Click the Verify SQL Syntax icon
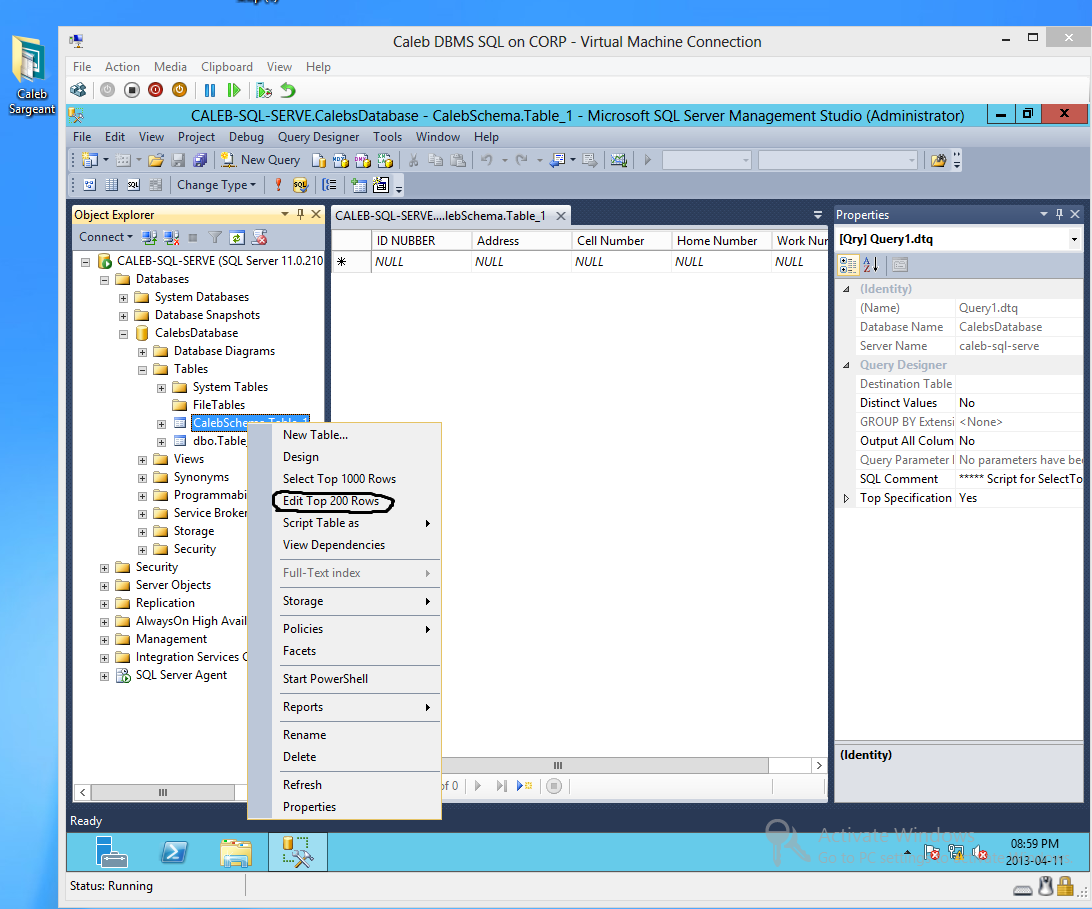This screenshot has width=1092, height=909. click(300, 185)
